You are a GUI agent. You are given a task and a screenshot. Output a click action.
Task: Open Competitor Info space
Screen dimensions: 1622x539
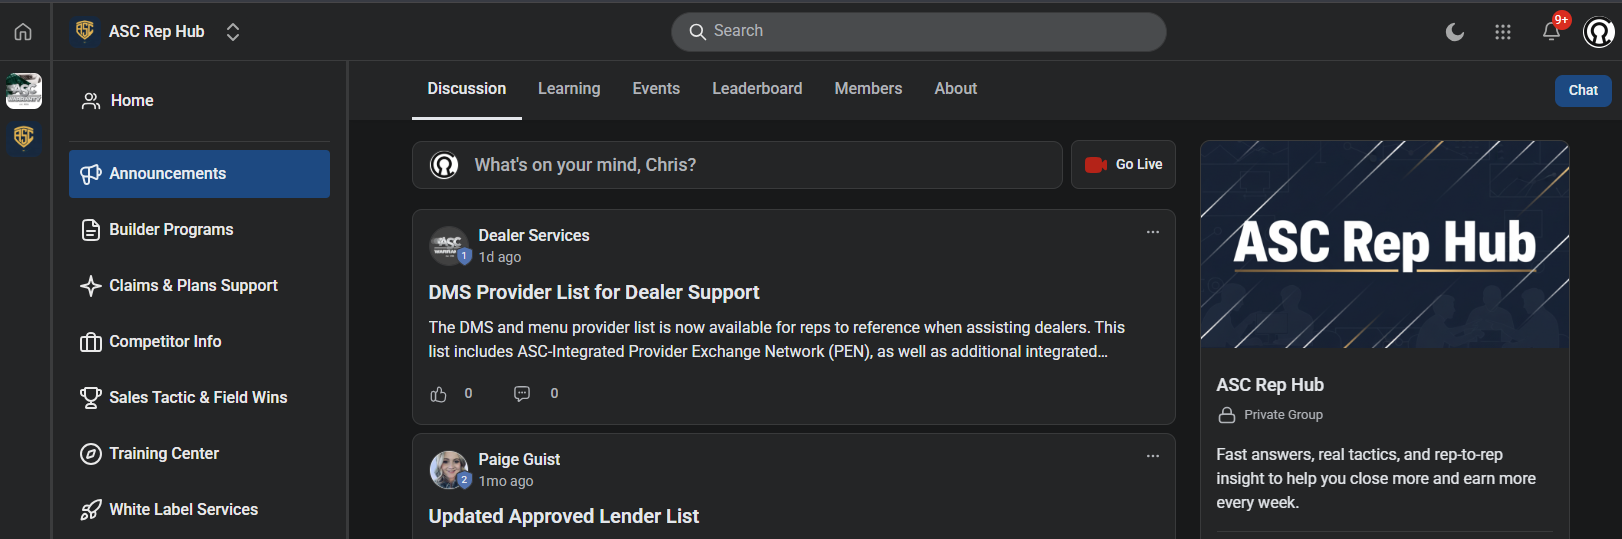pos(200,342)
